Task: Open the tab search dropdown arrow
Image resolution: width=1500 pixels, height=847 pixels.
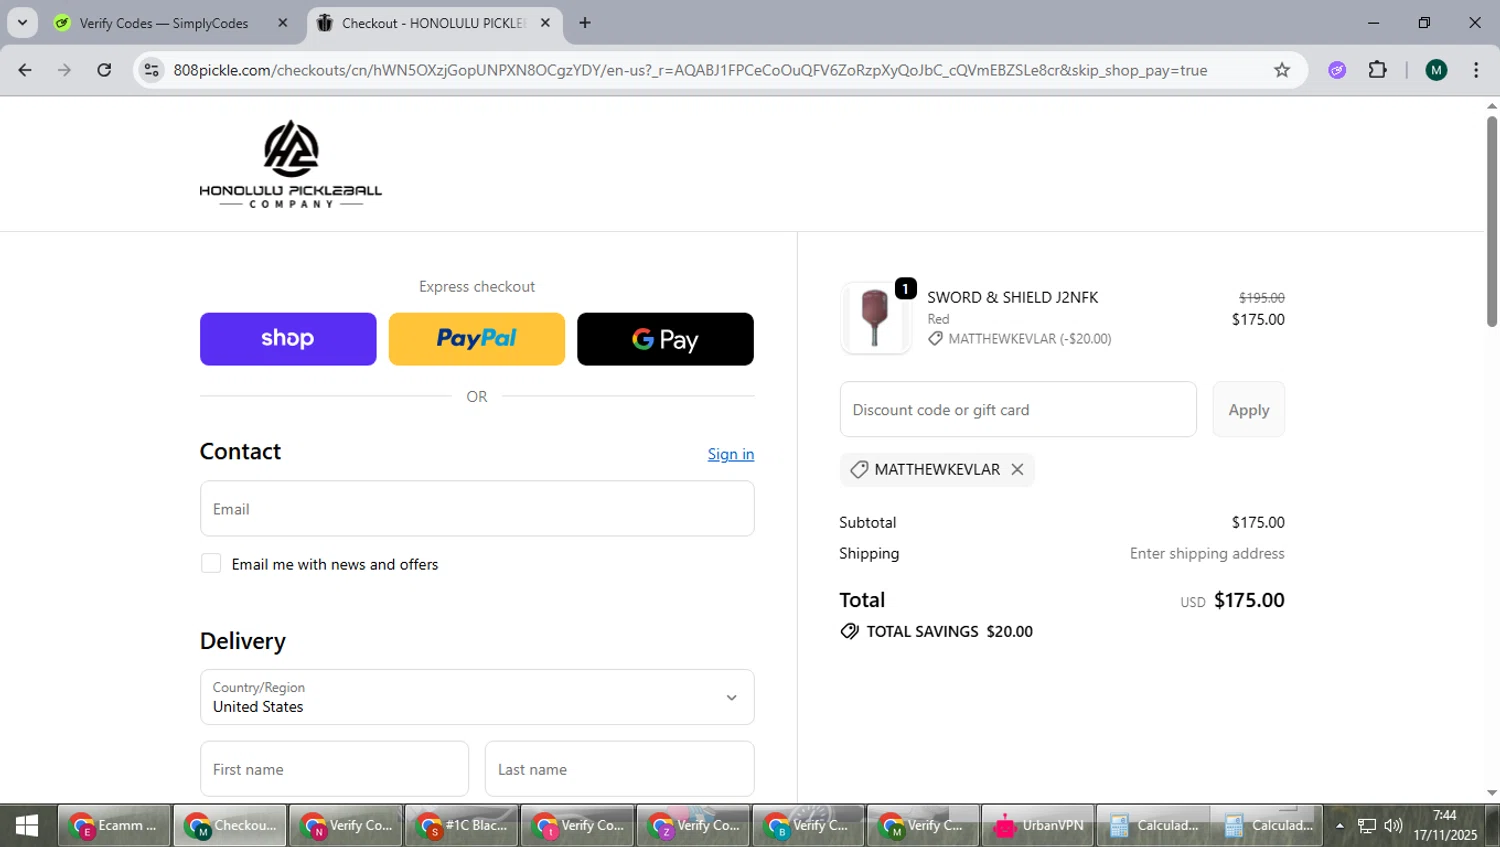Action: tap(22, 23)
